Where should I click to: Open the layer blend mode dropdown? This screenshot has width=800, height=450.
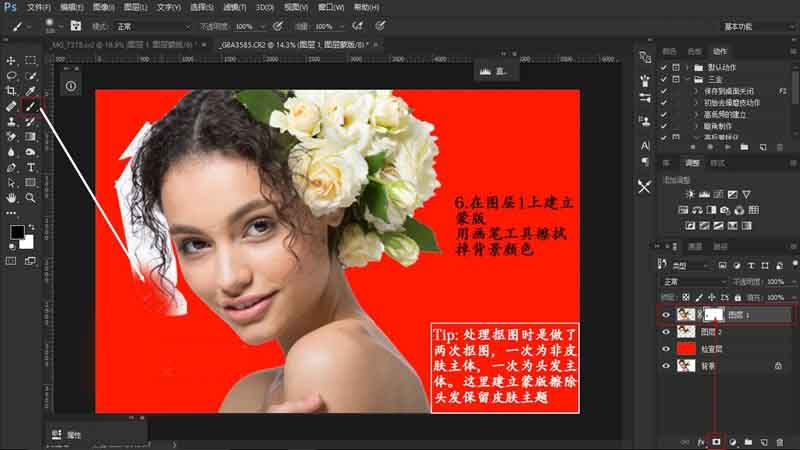(x=694, y=282)
